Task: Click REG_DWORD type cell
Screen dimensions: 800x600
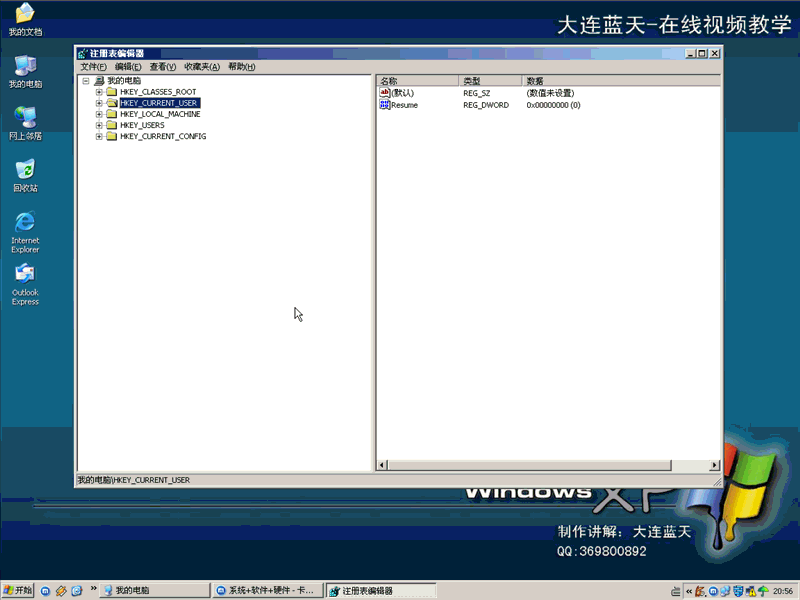Action: [x=486, y=105]
